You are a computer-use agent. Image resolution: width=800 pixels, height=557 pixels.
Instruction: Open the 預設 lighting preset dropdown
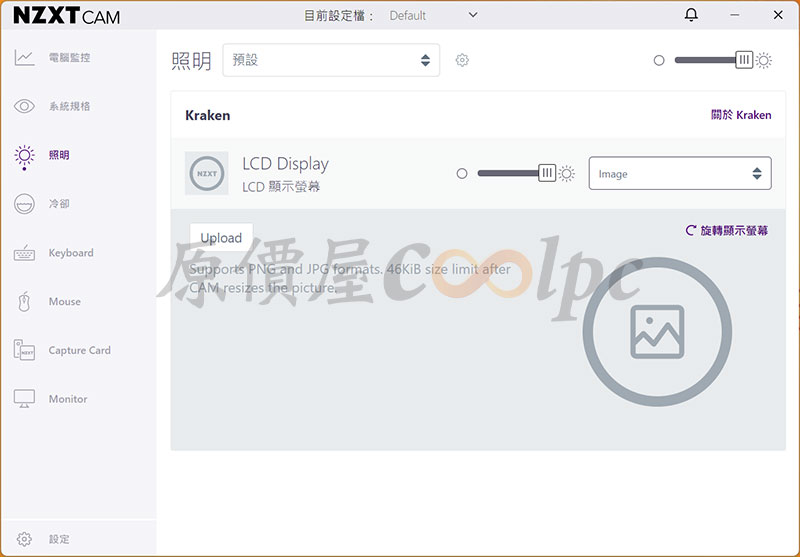331,60
